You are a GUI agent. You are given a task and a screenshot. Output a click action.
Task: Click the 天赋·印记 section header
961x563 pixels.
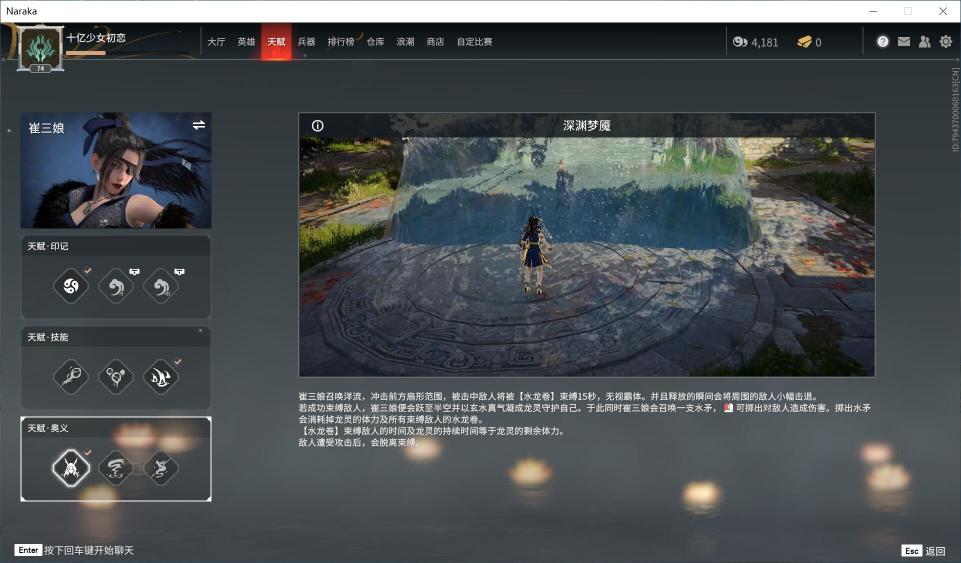coord(116,246)
